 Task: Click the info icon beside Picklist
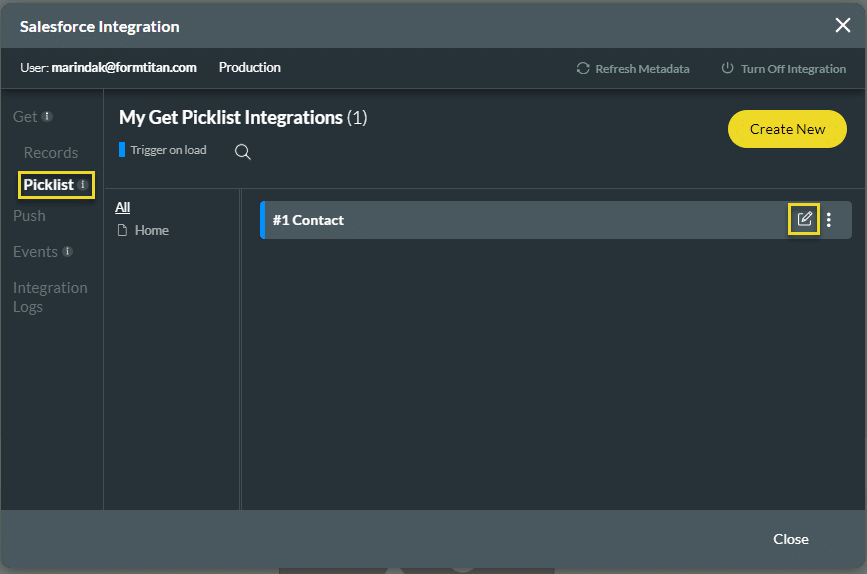point(83,185)
